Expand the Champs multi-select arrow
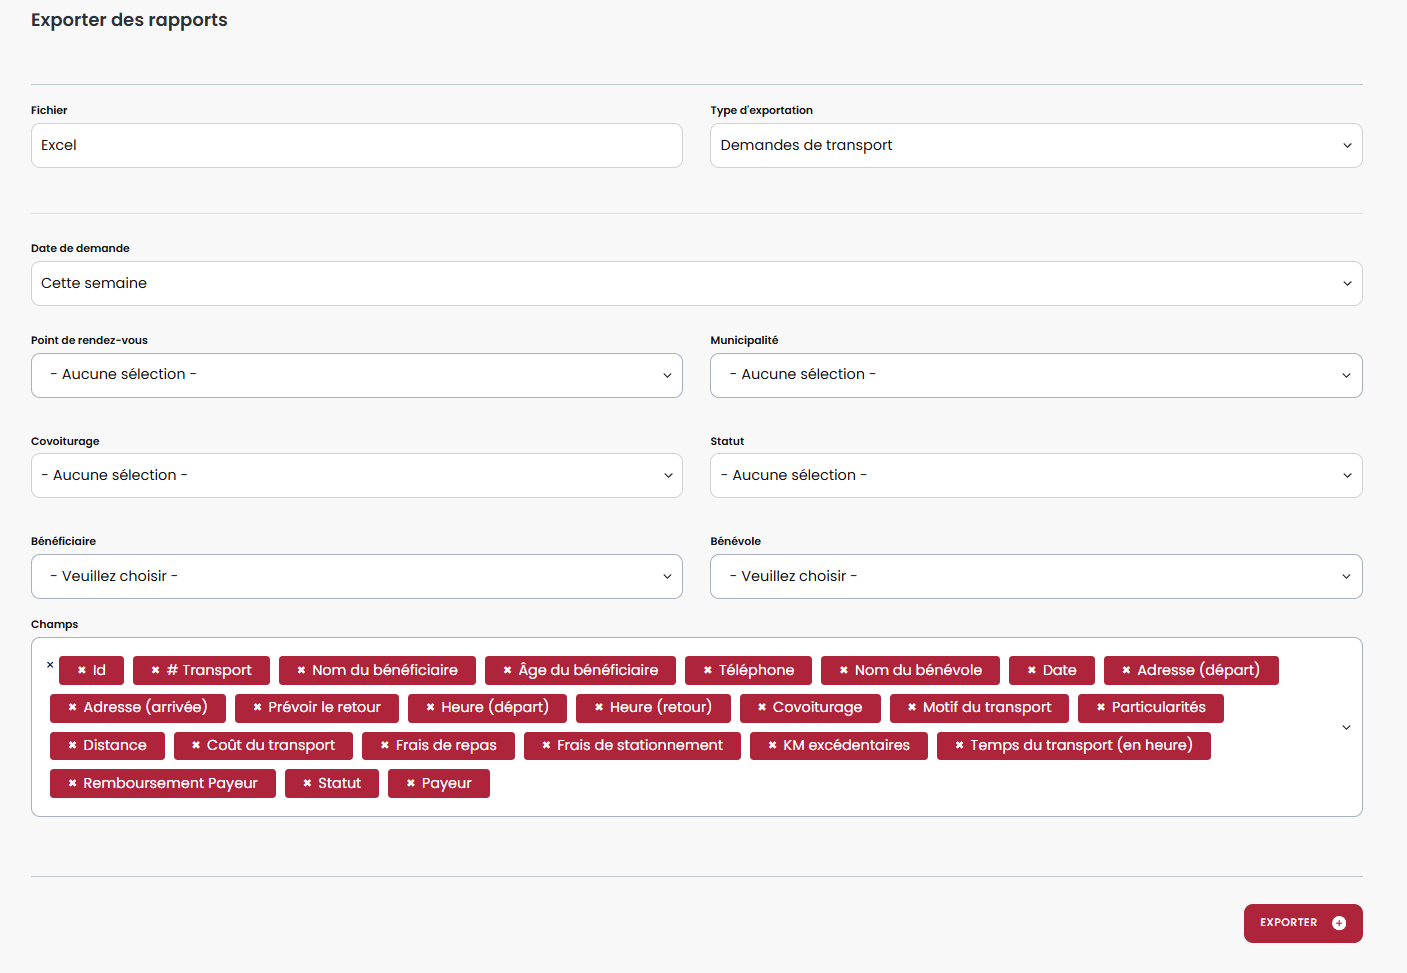 [1346, 727]
